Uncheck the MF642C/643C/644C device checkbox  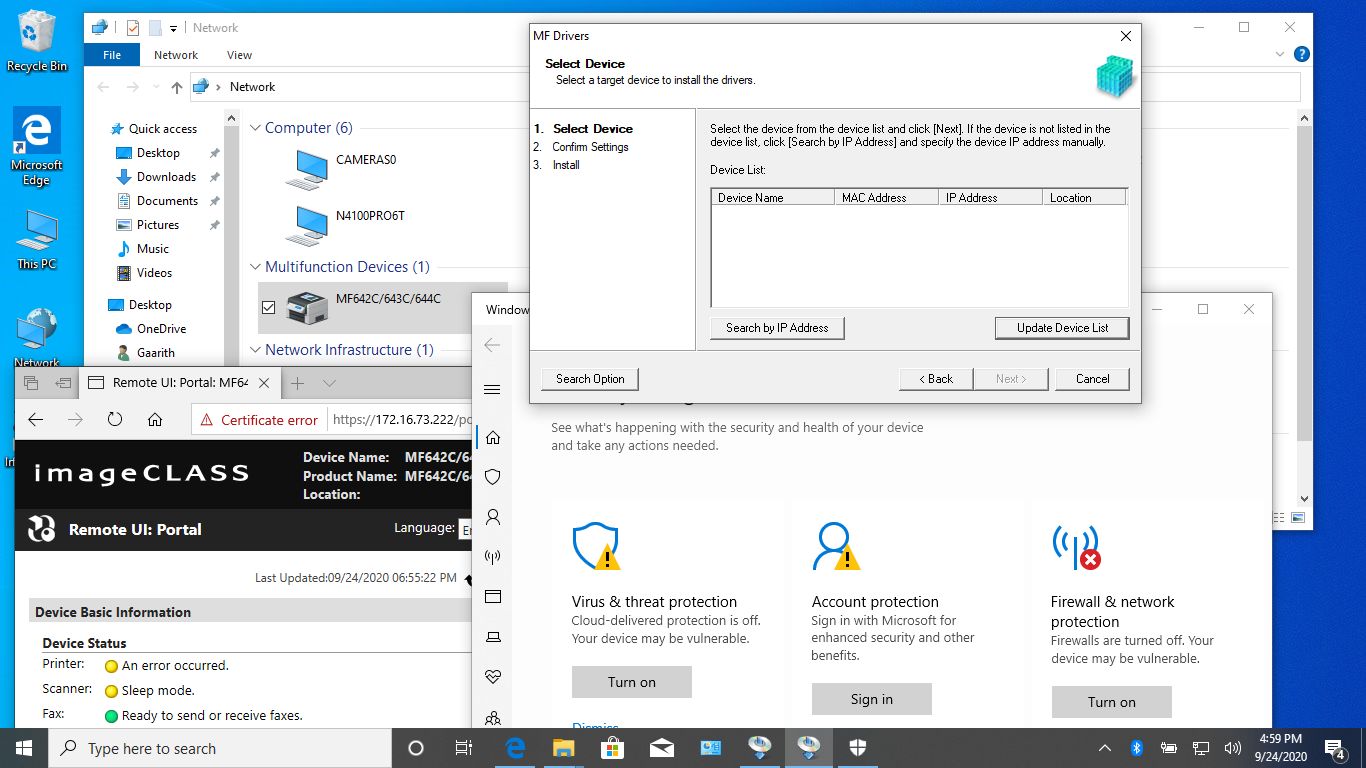(x=268, y=307)
